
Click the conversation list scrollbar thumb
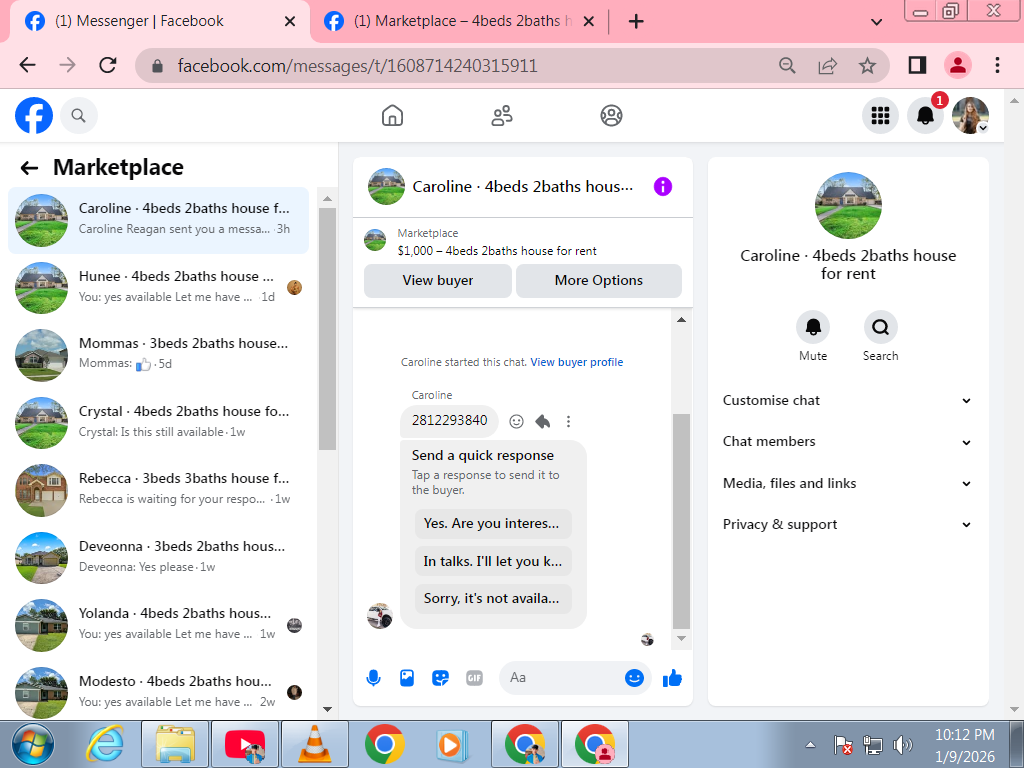[328, 328]
